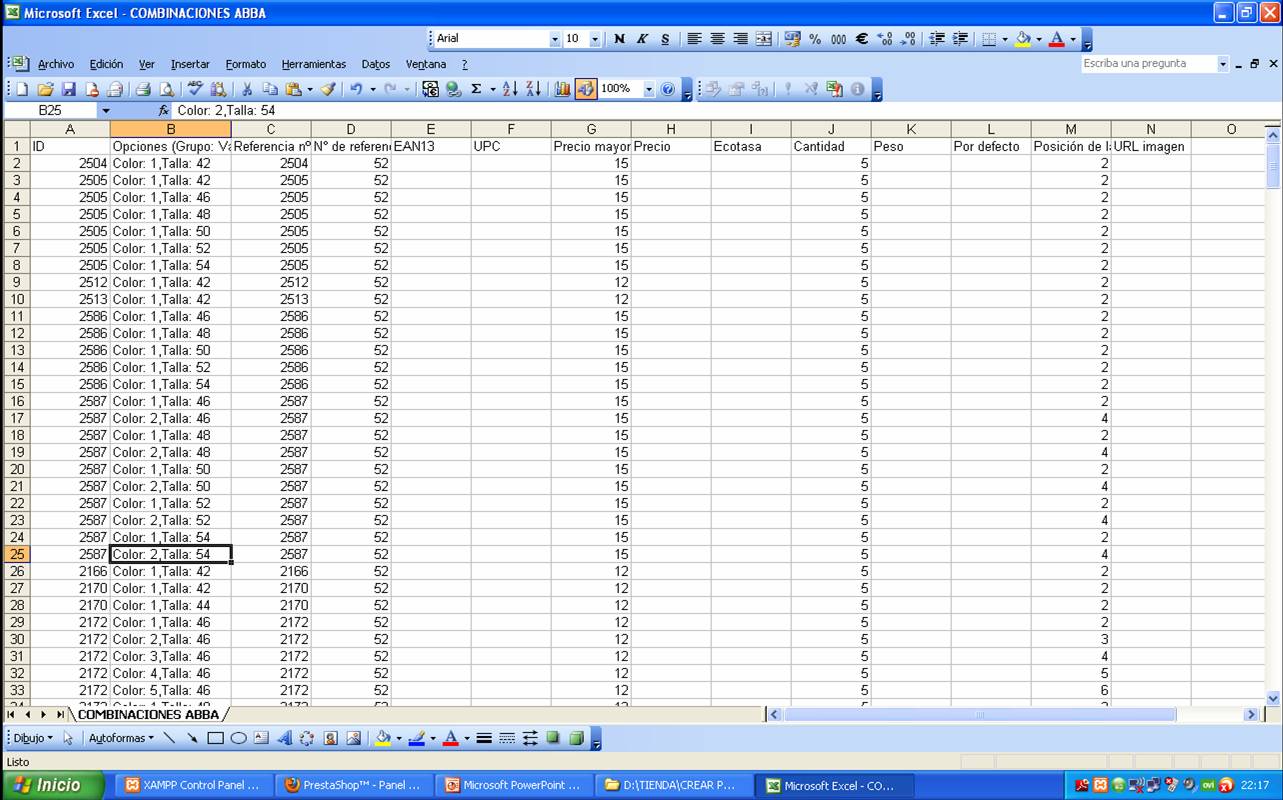
Task: Open the Dibujo dropdown menu
Action: click(x=33, y=738)
